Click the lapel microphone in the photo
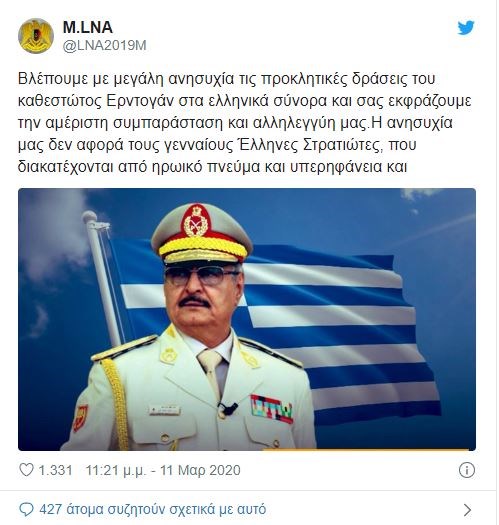The height and width of the screenshot is (525, 499). click(228, 409)
